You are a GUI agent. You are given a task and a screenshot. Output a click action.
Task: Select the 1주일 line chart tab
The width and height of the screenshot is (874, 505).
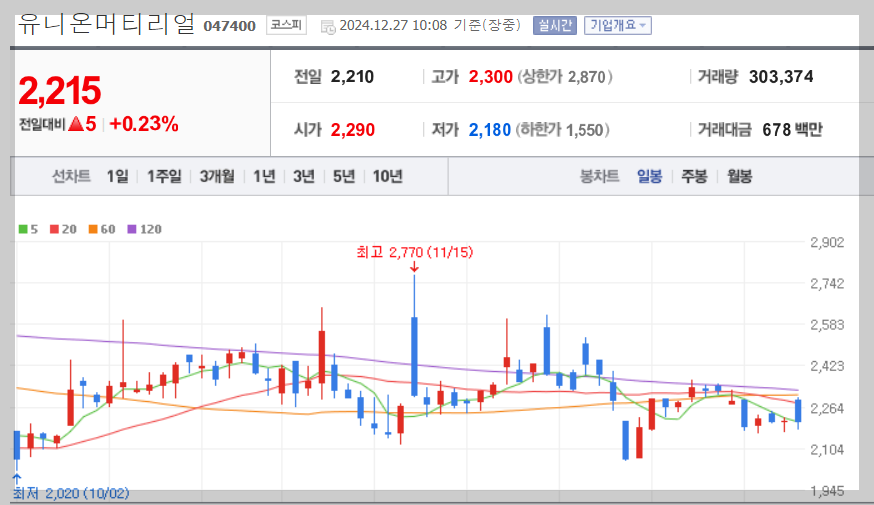[x=164, y=177]
